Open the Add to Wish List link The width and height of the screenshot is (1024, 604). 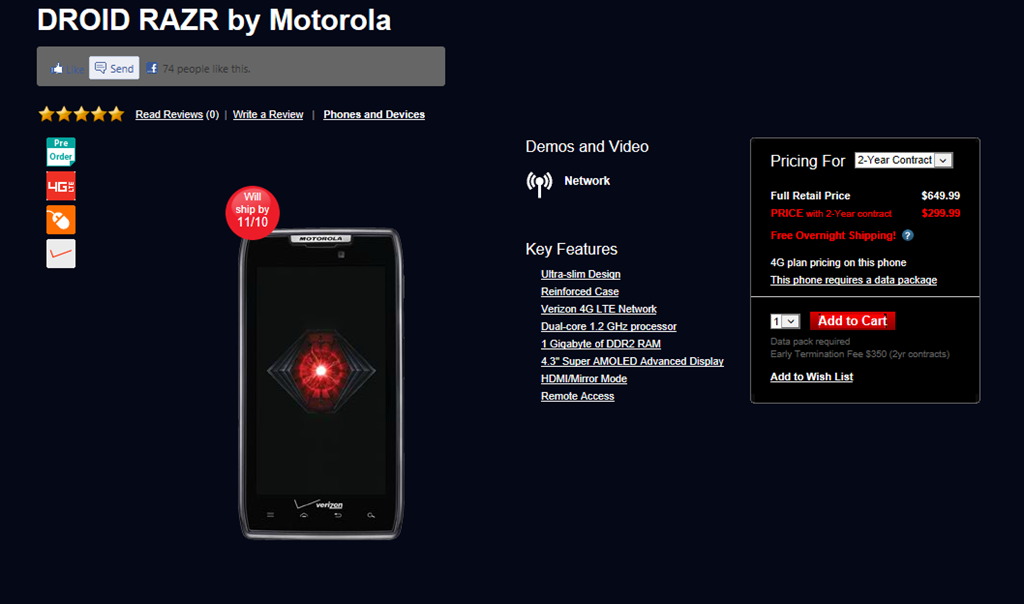811,377
